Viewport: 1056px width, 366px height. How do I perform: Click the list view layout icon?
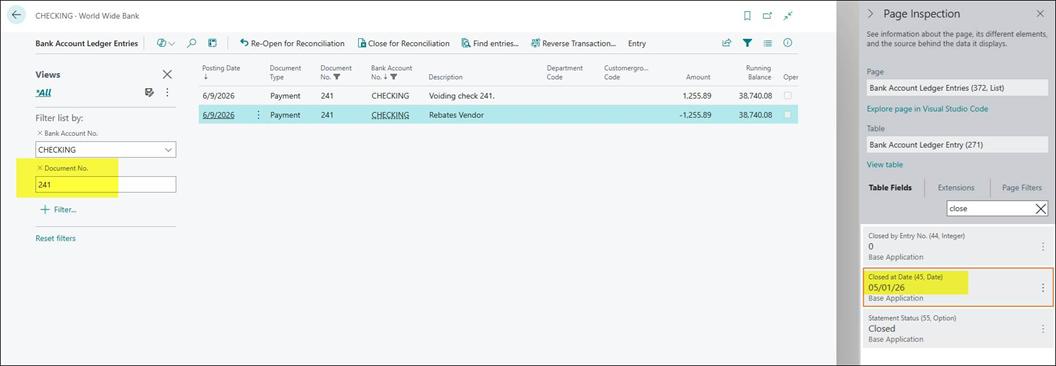tap(767, 43)
